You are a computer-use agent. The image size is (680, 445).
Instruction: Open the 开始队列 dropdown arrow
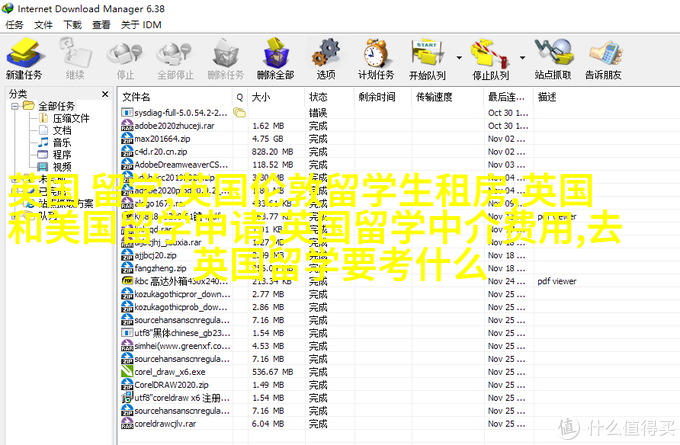(x=459, y=58)
